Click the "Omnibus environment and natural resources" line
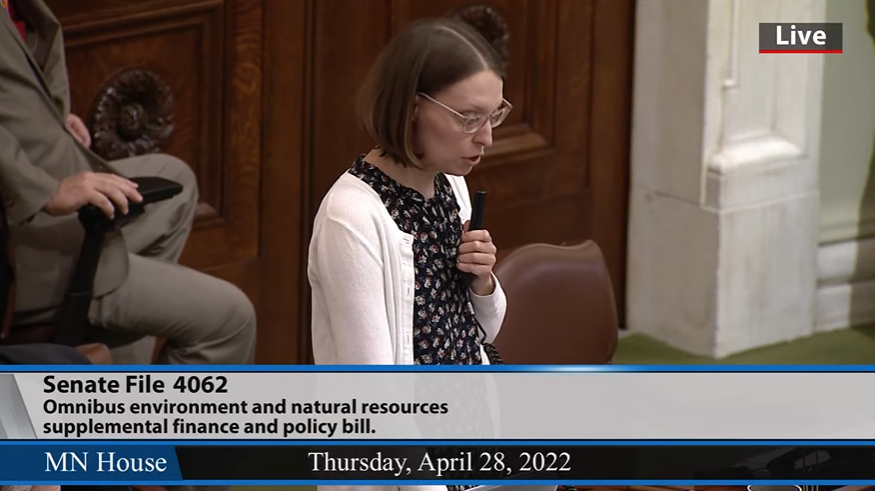The width and height of the screenshot is (875, 491). (246, 407)
